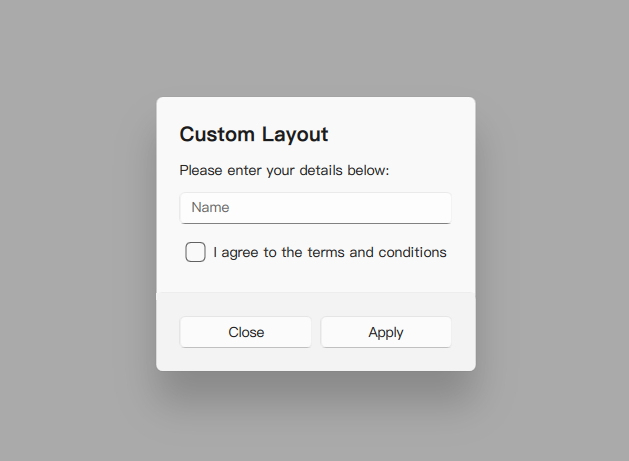Click the word 'conditions' in the checkbox label
Screen dimensions: 629x461
(x=412, y=252)
